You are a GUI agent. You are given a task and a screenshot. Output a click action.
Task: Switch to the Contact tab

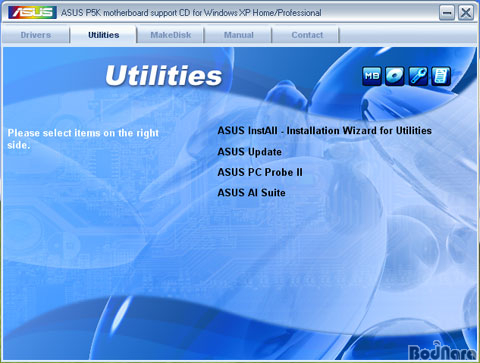[307, 35]
